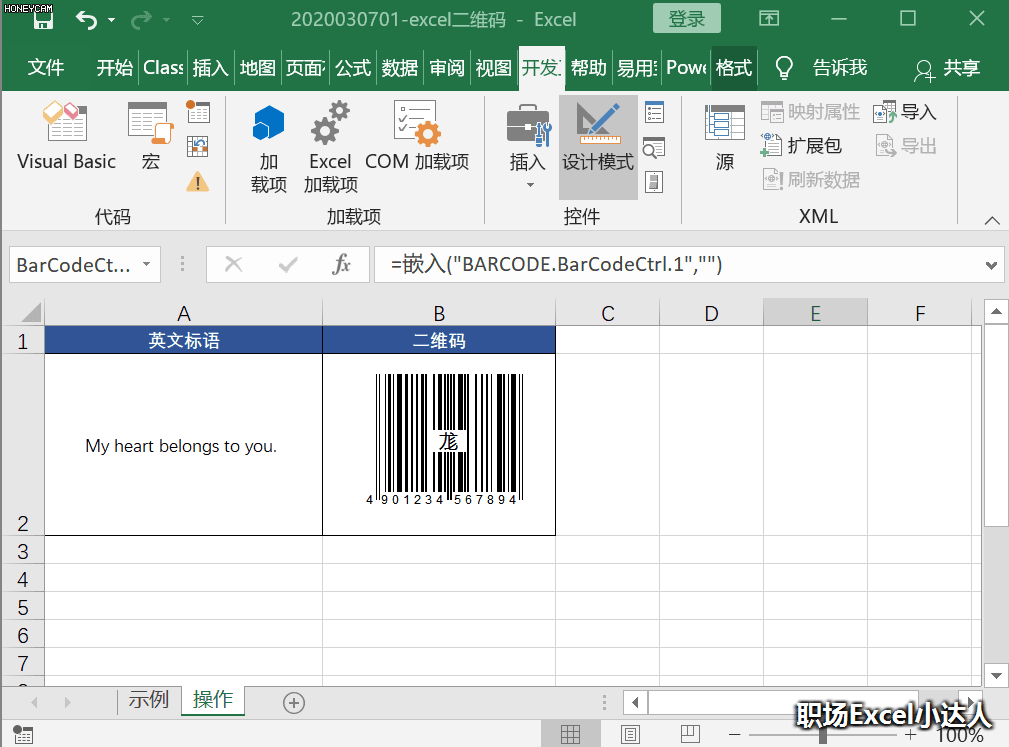Open Ribbon Display Options icon
Screen dimensions: 1009x747
769,19
